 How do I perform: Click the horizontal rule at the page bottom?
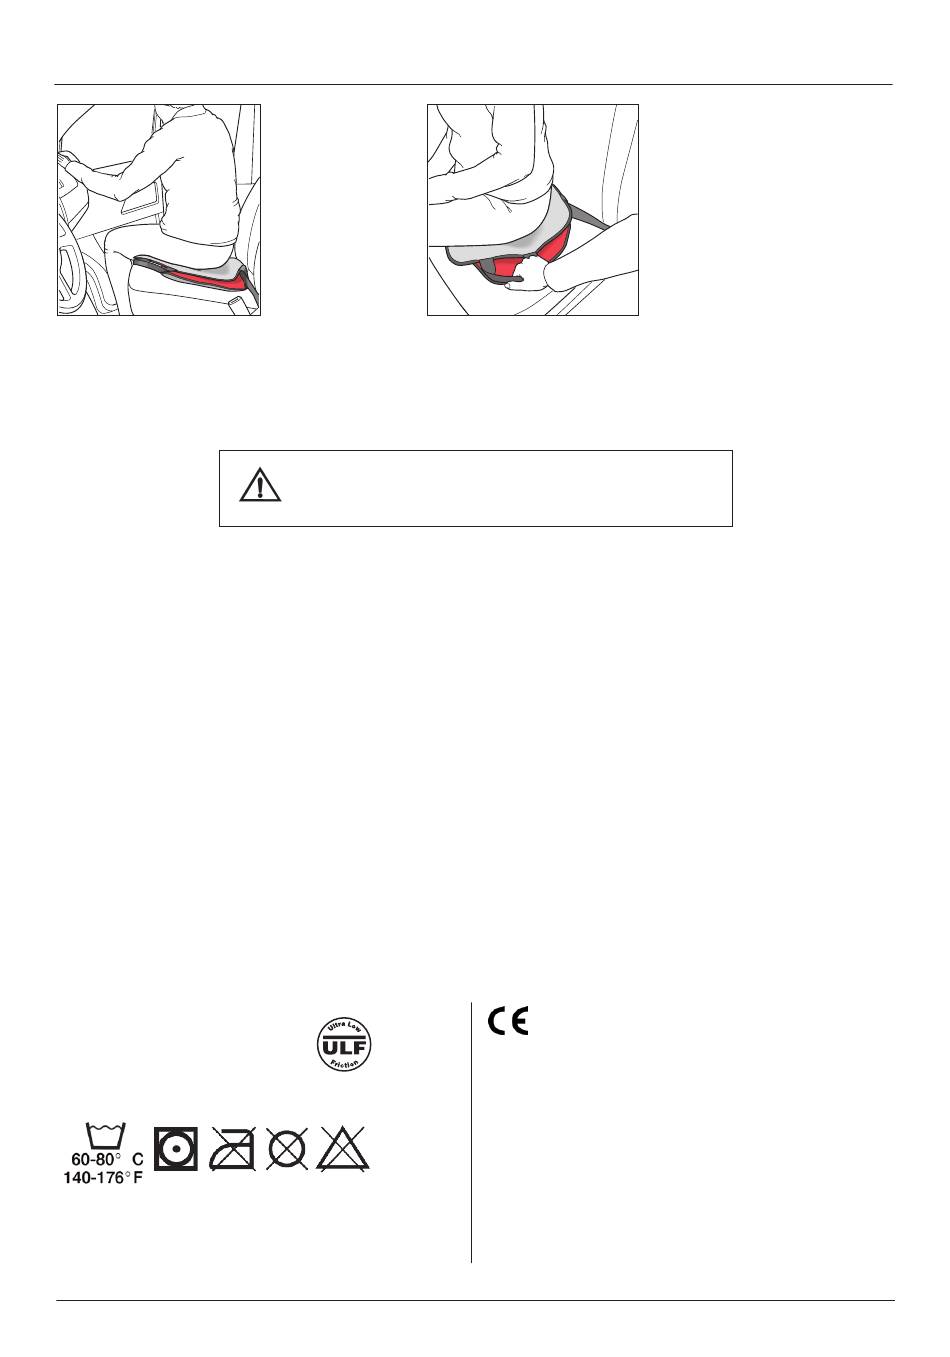[x=475, y=1300]
